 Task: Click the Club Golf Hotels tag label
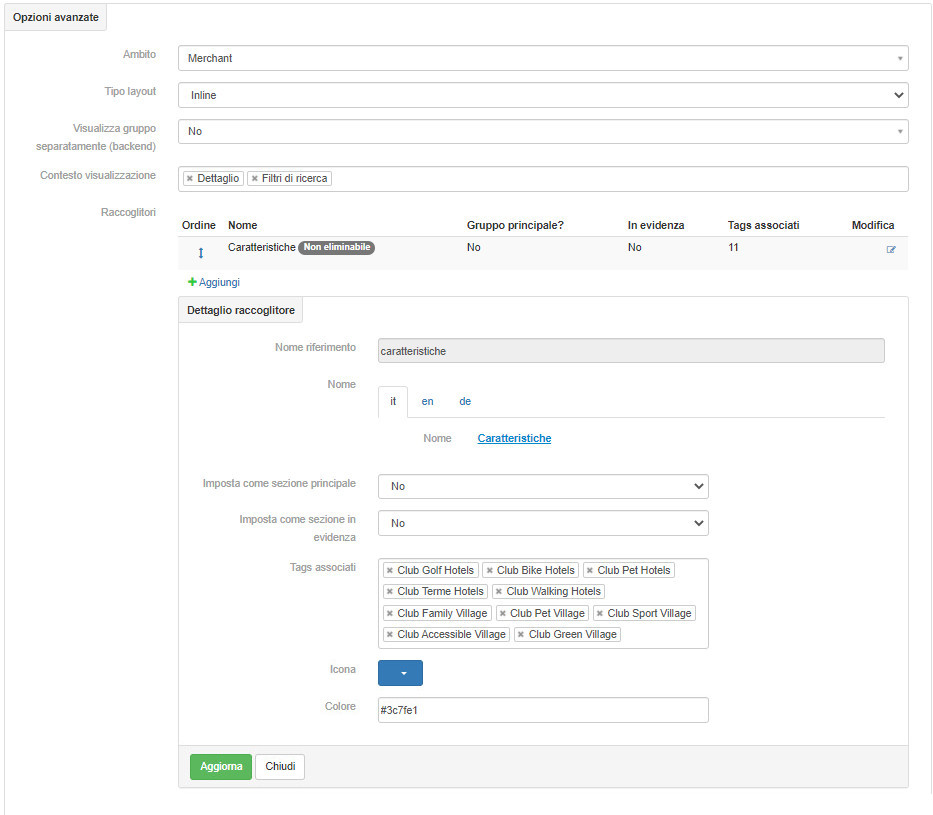436,570
